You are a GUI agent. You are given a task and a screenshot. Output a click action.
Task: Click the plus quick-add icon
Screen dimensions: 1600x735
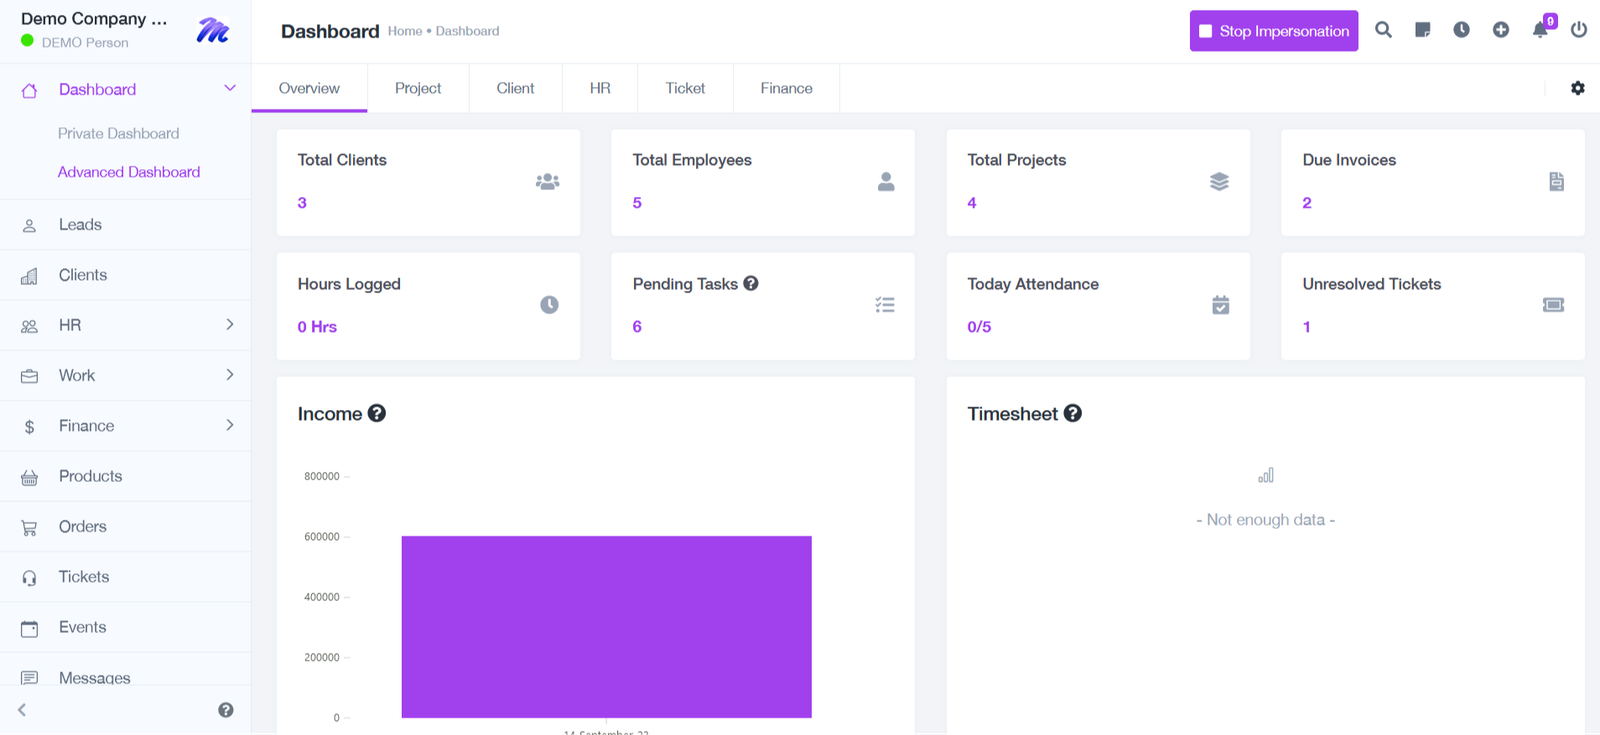point(1501,30)
